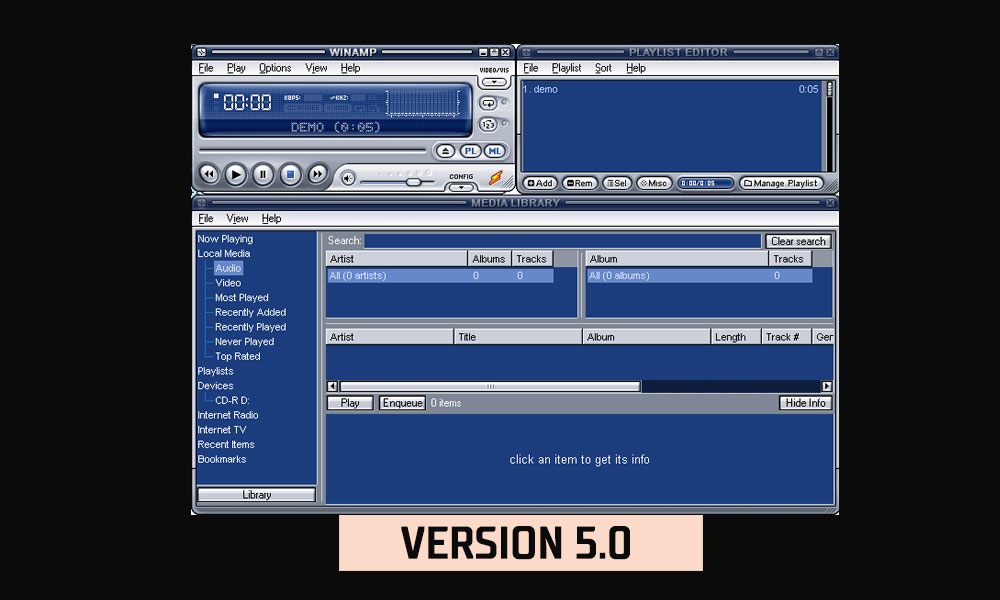Select Internet TV in the library tree

click(221, 430)
